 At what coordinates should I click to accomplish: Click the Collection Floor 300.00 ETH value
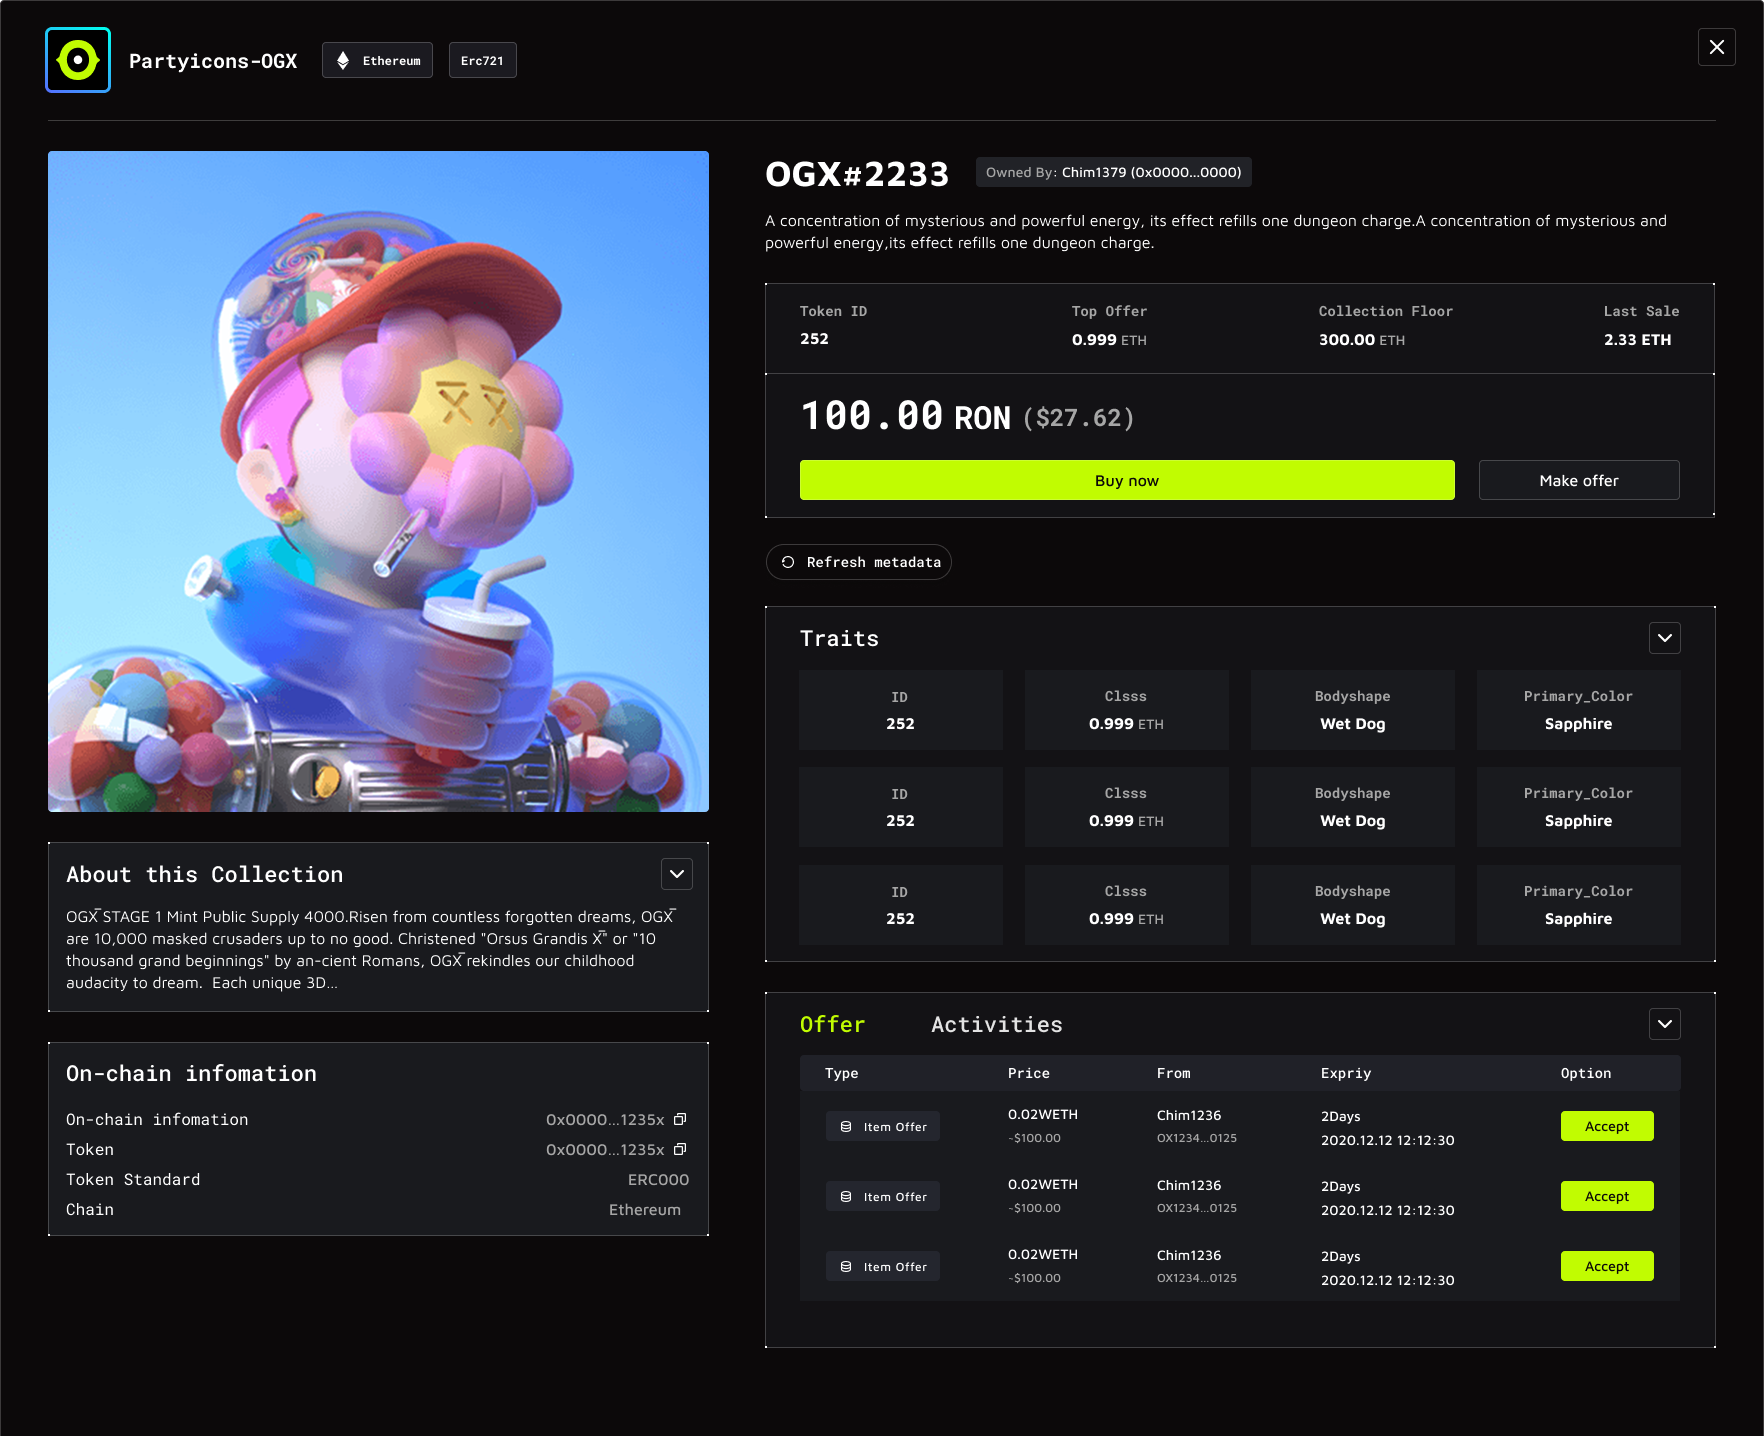1361,340
